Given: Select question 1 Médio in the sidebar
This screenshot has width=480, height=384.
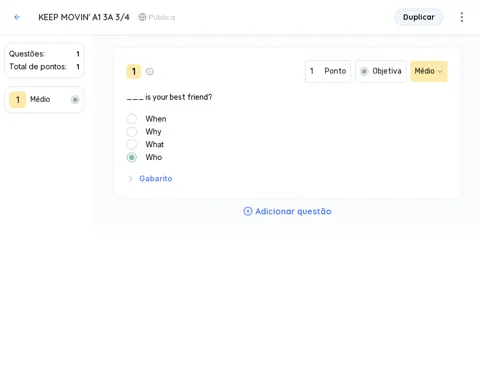Looking at the screenshot, I should [44, 100].
